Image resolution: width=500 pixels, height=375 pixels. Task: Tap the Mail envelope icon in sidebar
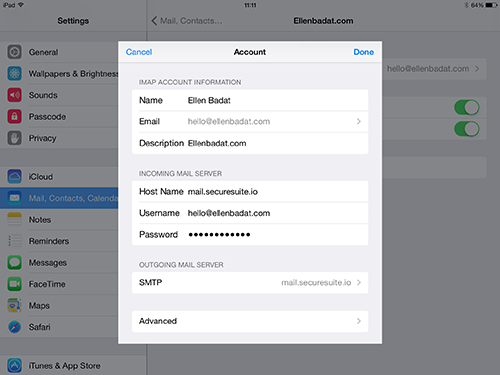click(14, 198)
